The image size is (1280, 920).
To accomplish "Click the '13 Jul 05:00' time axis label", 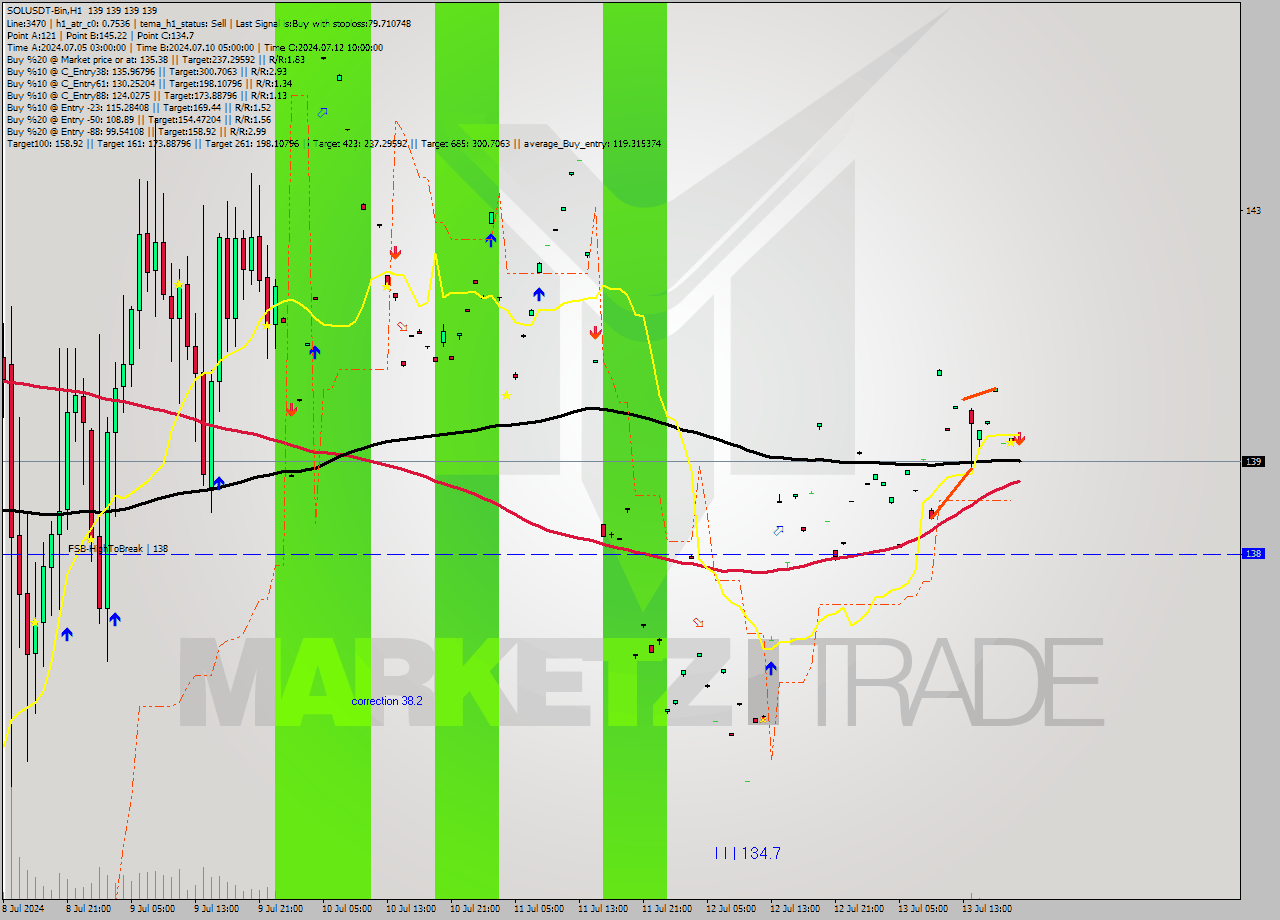I will coord(922,909).
